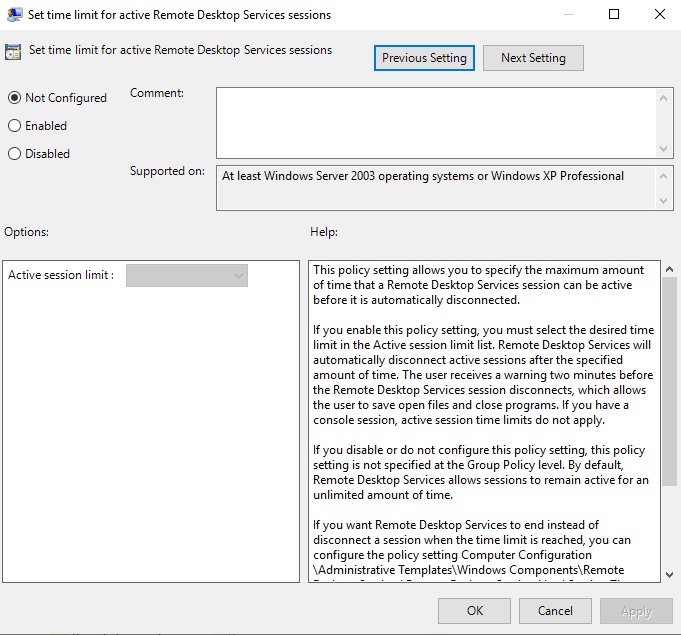Select the Not Configured radio button

tap(14, 98)
